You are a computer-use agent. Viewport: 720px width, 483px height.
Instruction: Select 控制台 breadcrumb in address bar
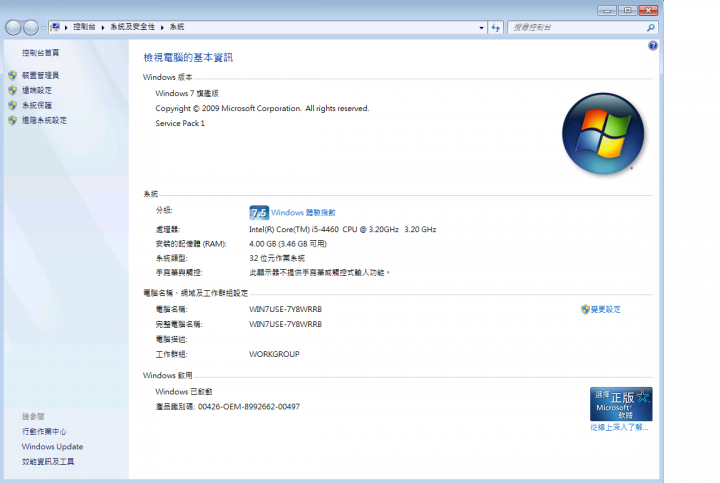click(x=84, y=27)
